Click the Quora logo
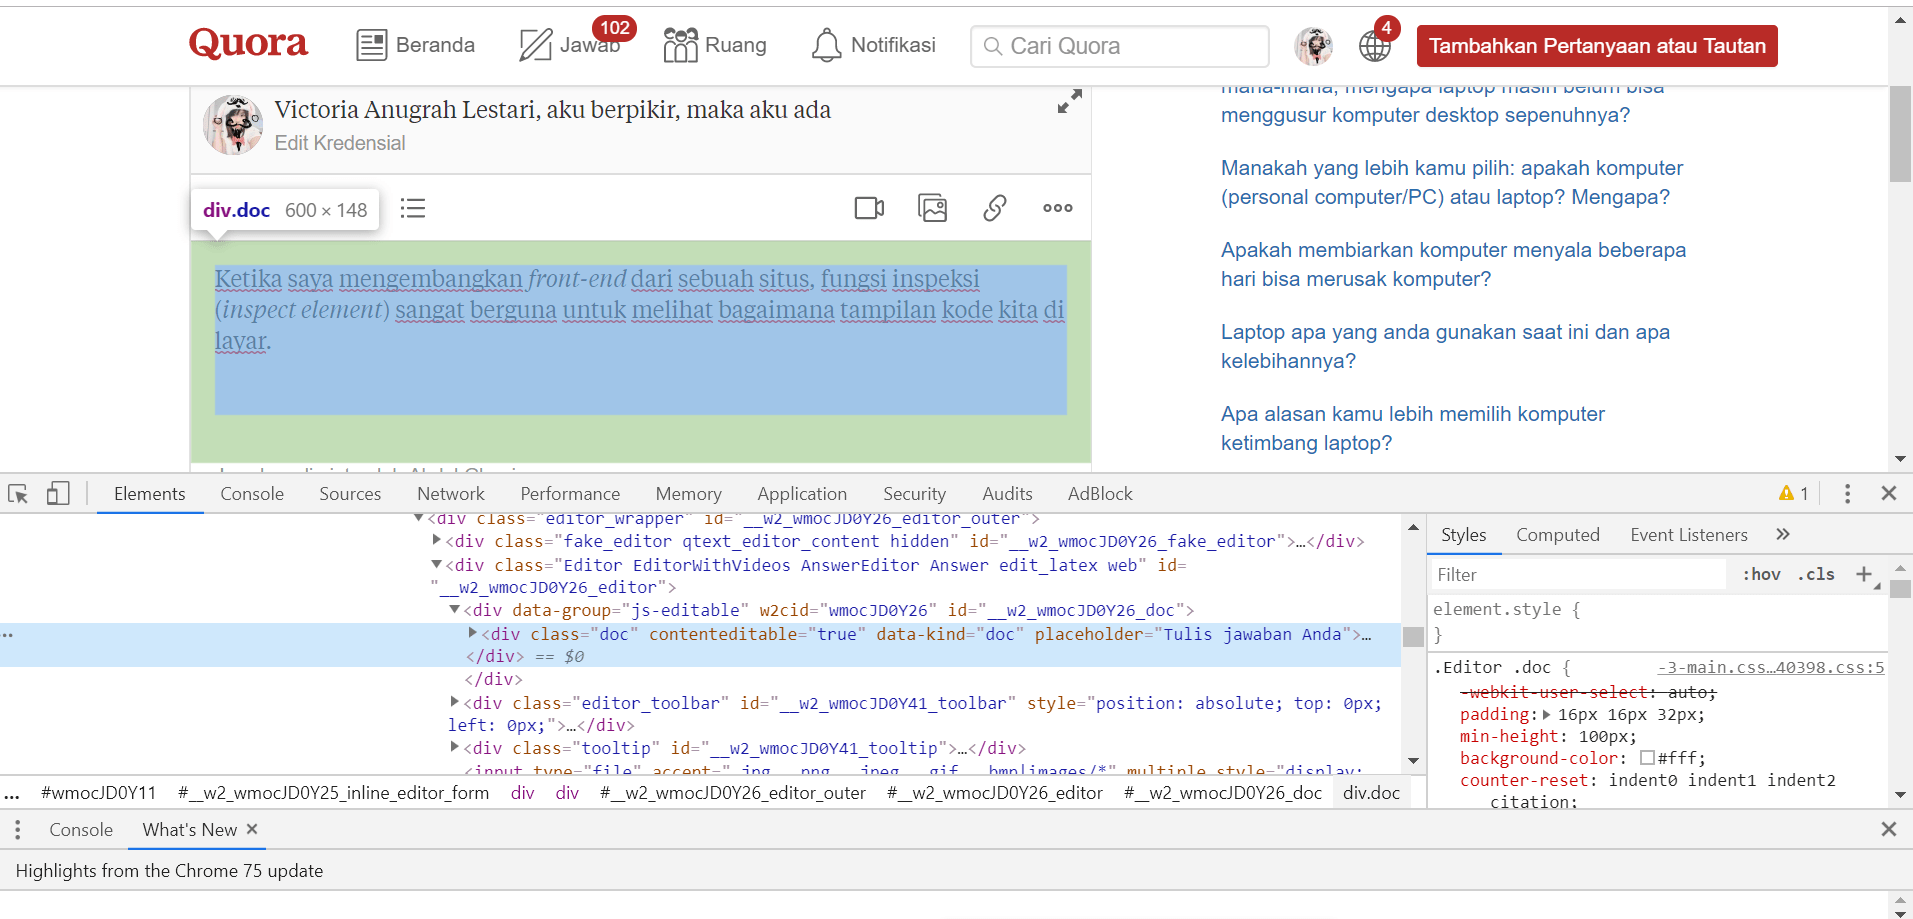Image resolution: width=1913 pixels, height=919 pixels. 248,44
